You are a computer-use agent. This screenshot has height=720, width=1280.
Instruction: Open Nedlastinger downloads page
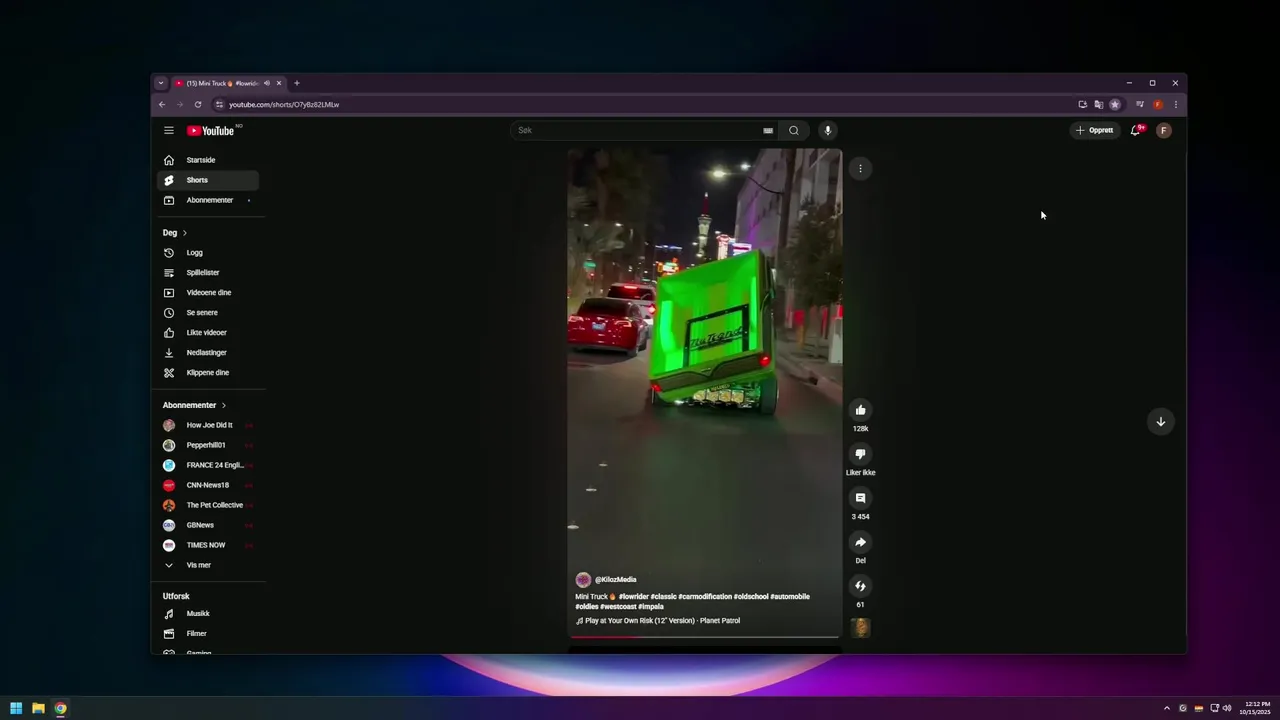tap(208, 353)
